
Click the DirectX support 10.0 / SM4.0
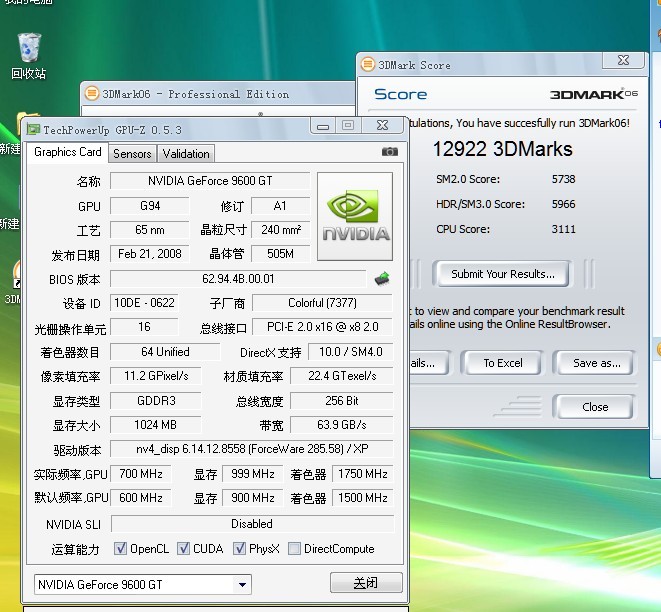click(350, 352)
